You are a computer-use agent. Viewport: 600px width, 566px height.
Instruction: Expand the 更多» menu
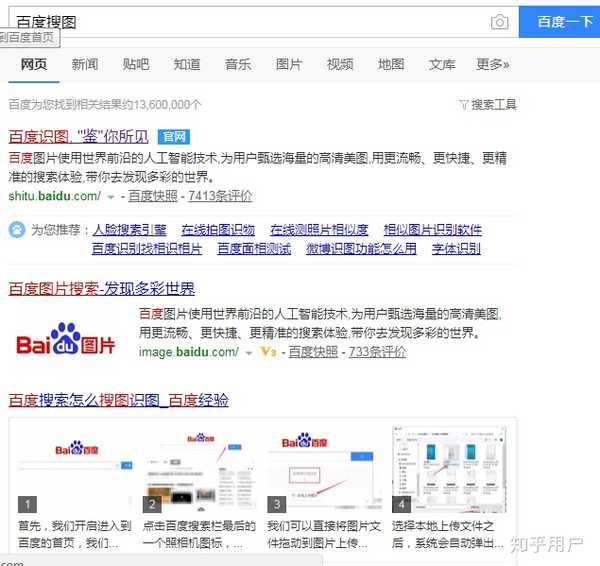(x=493, y=64)
